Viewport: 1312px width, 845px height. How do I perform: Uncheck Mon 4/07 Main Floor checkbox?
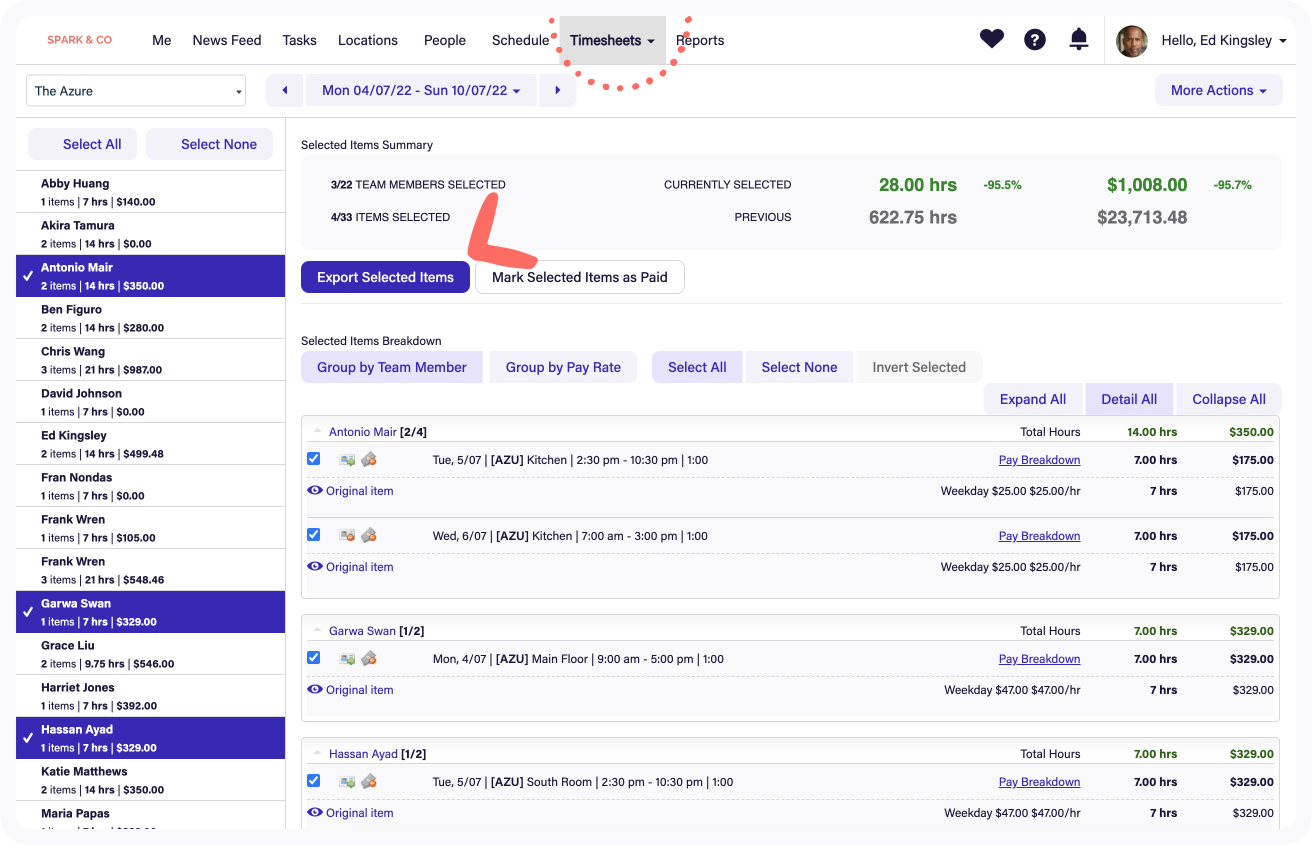pos(314,658)
